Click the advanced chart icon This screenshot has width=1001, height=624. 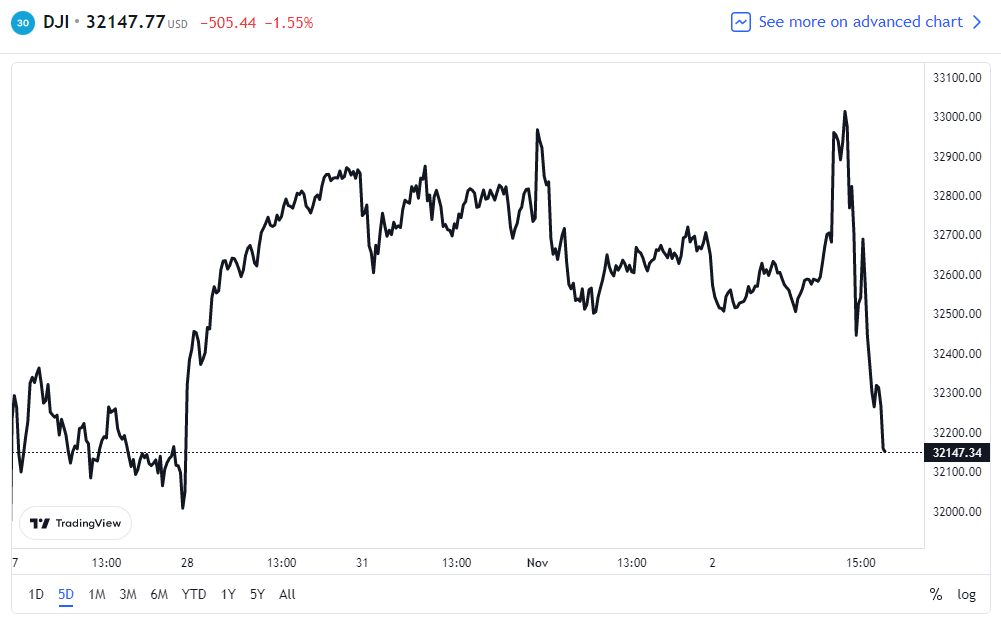[x=741, y=22]
